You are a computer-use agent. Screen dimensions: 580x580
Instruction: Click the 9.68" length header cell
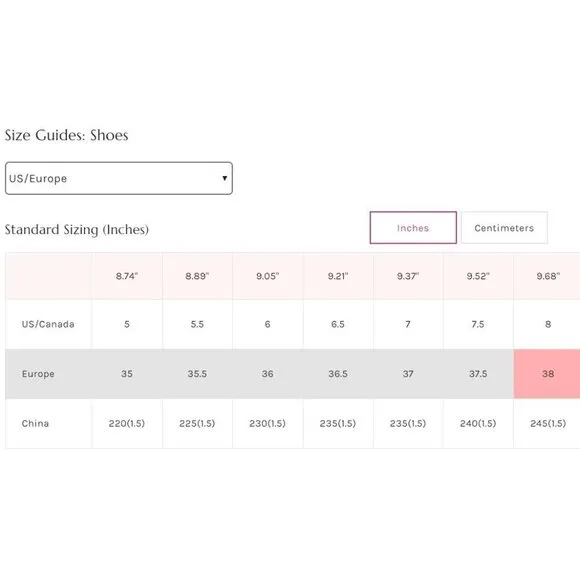[x=548, y=276]
